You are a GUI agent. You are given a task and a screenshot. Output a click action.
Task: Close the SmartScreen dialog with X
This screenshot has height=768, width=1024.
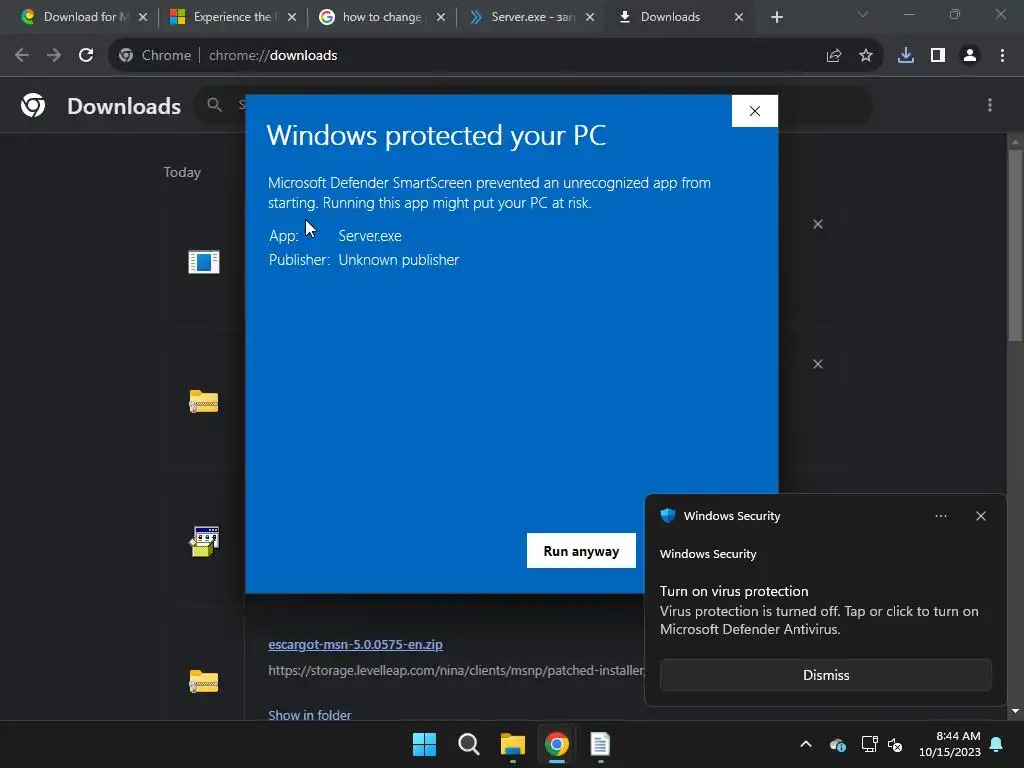pyautogui.click(x=754, y=111)
